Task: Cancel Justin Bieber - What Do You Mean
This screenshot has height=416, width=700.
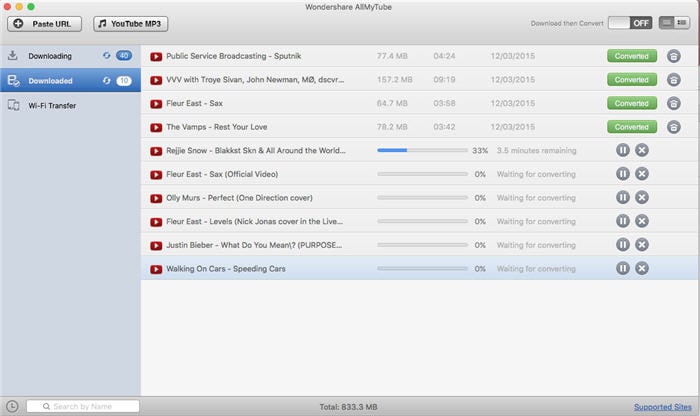Action: point(642,245)
